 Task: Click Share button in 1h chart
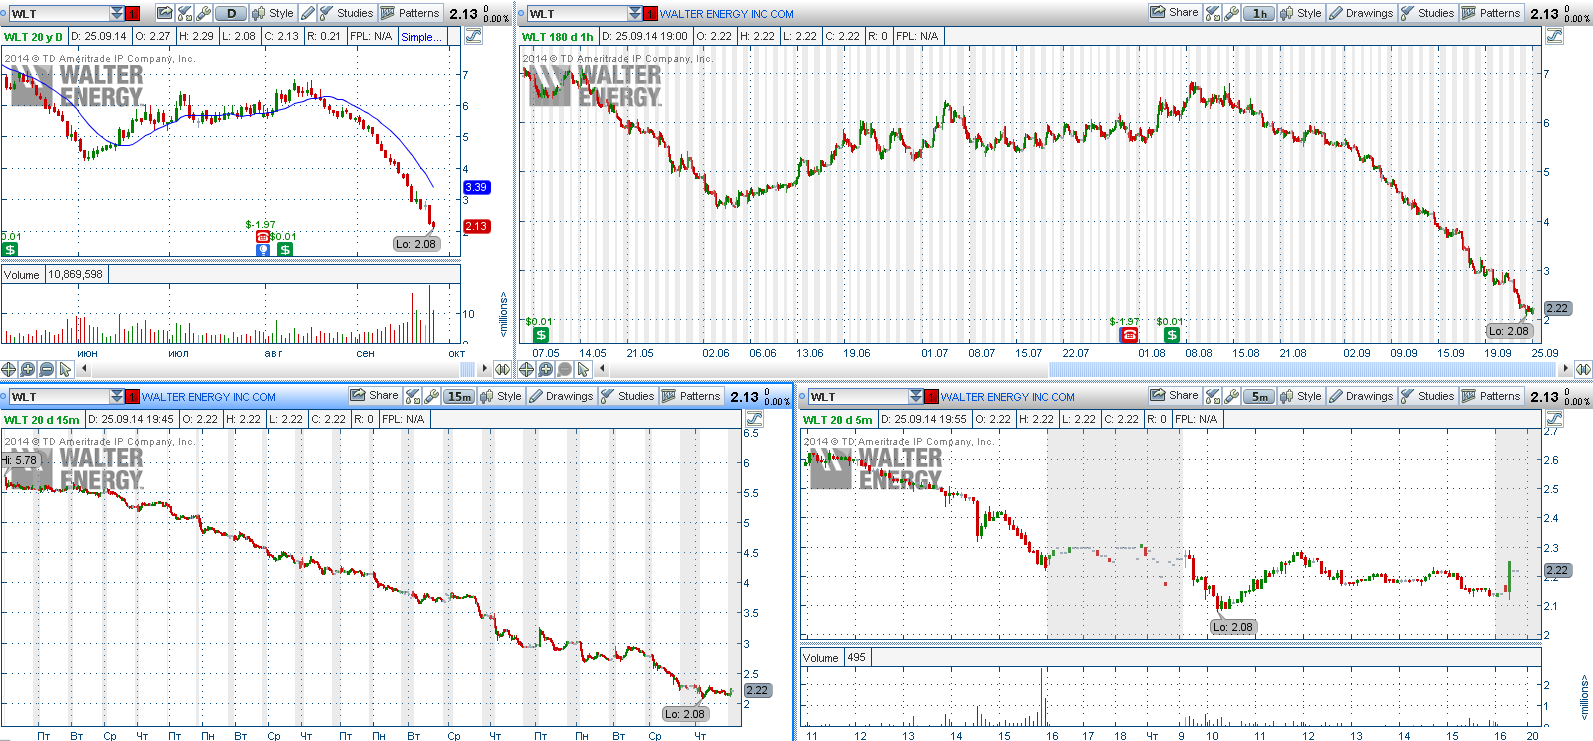1175,13
